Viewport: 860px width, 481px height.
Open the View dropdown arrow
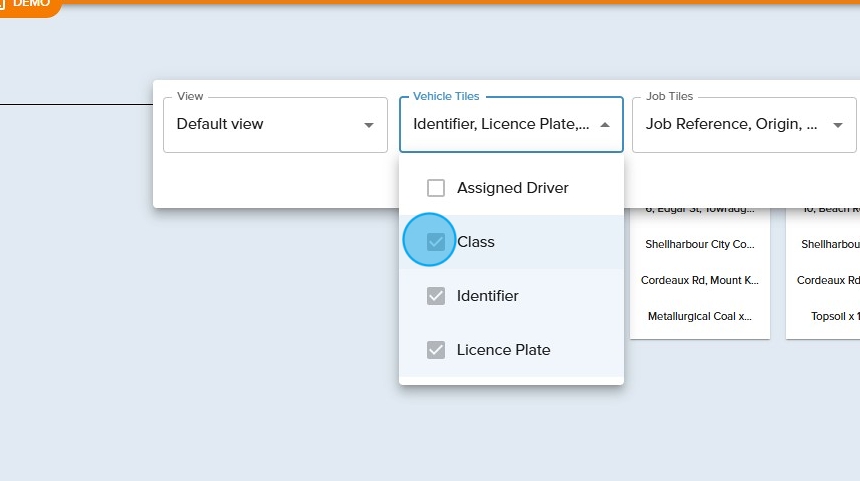coord(369,125)
